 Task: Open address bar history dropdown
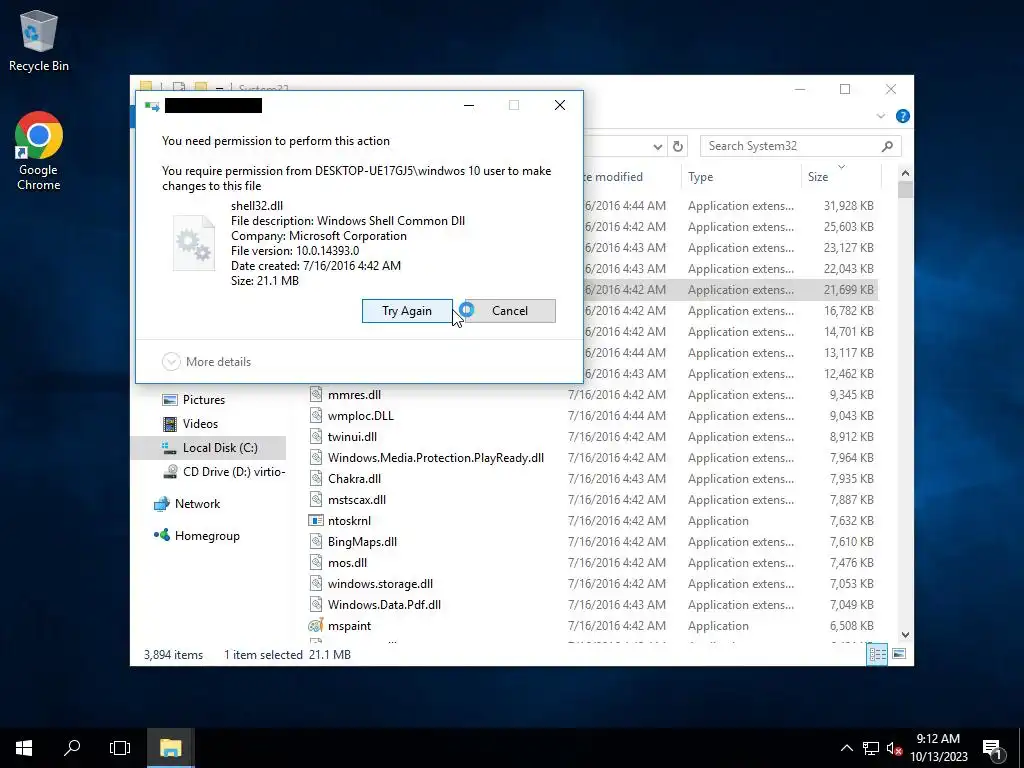[658, 146]
